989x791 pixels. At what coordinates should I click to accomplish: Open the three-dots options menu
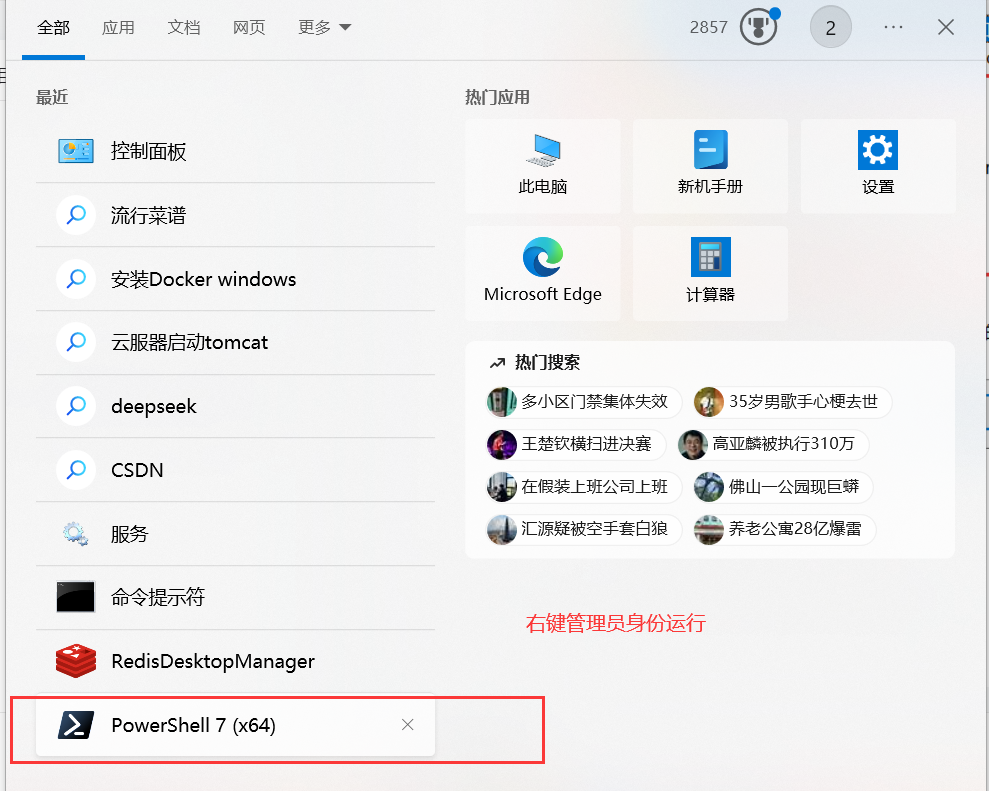click(x=893, y=27)
